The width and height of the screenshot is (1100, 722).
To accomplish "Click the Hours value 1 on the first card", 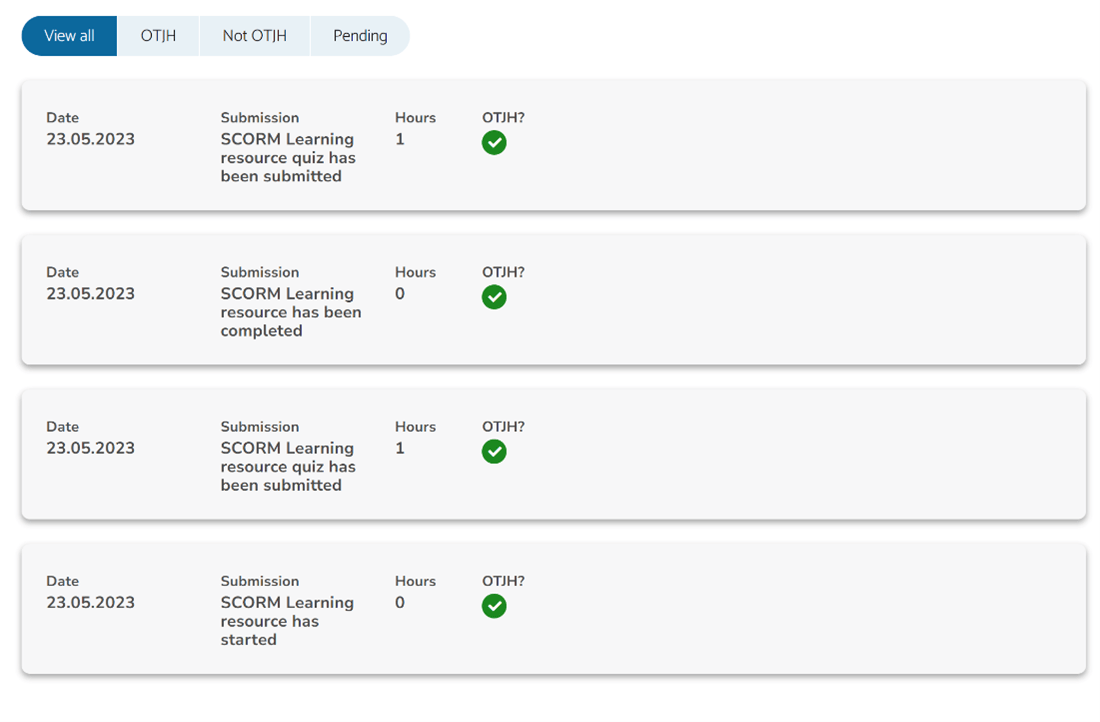I will click(x=400, y=139).
